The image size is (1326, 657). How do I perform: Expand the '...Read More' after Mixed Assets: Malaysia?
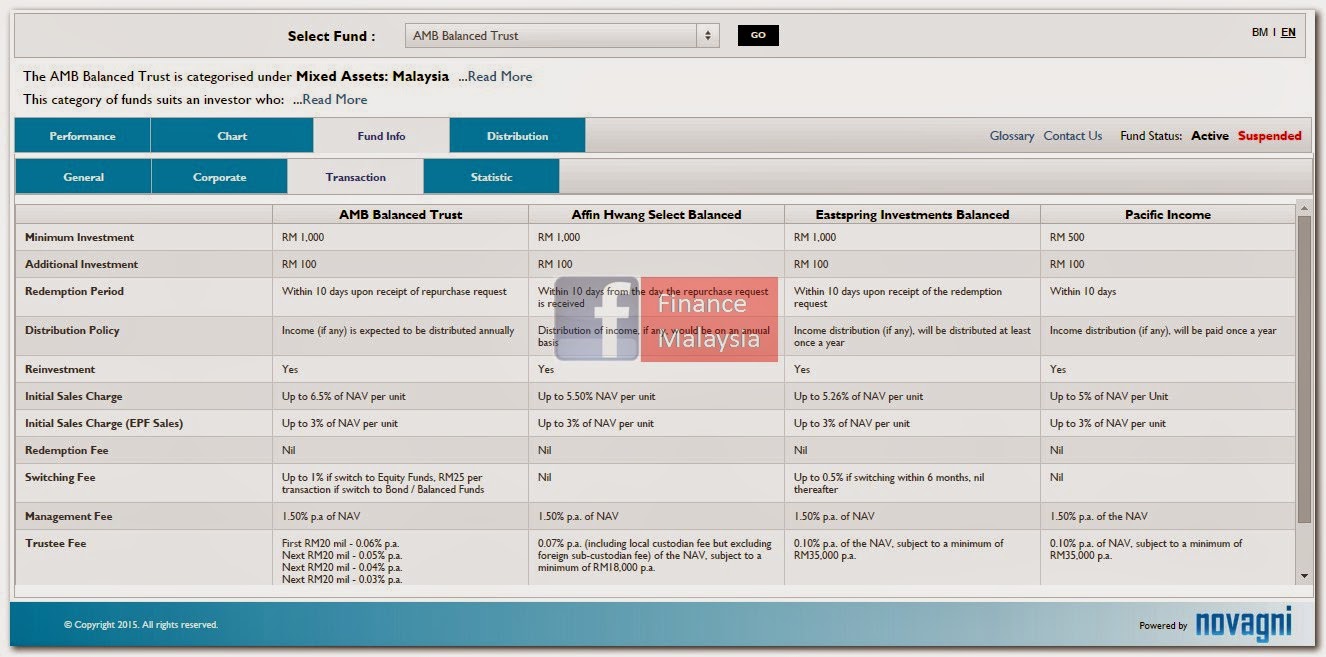click(x=497, y=76)
